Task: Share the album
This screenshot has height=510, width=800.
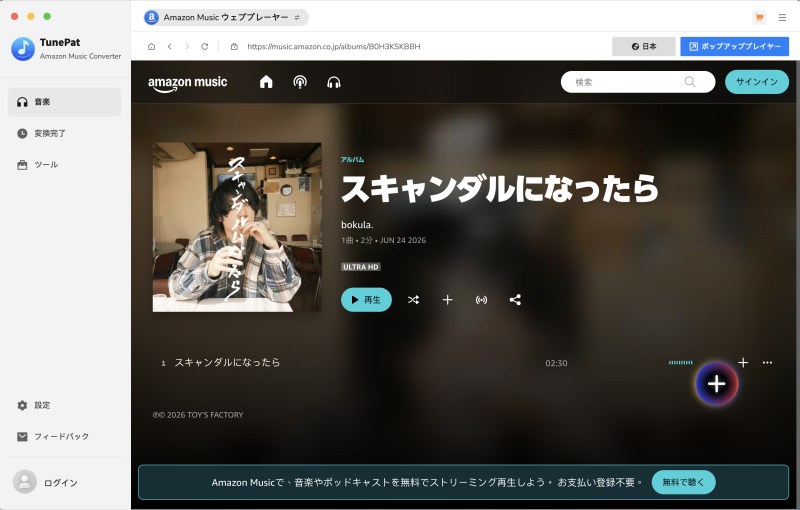Action: point(515,300)
